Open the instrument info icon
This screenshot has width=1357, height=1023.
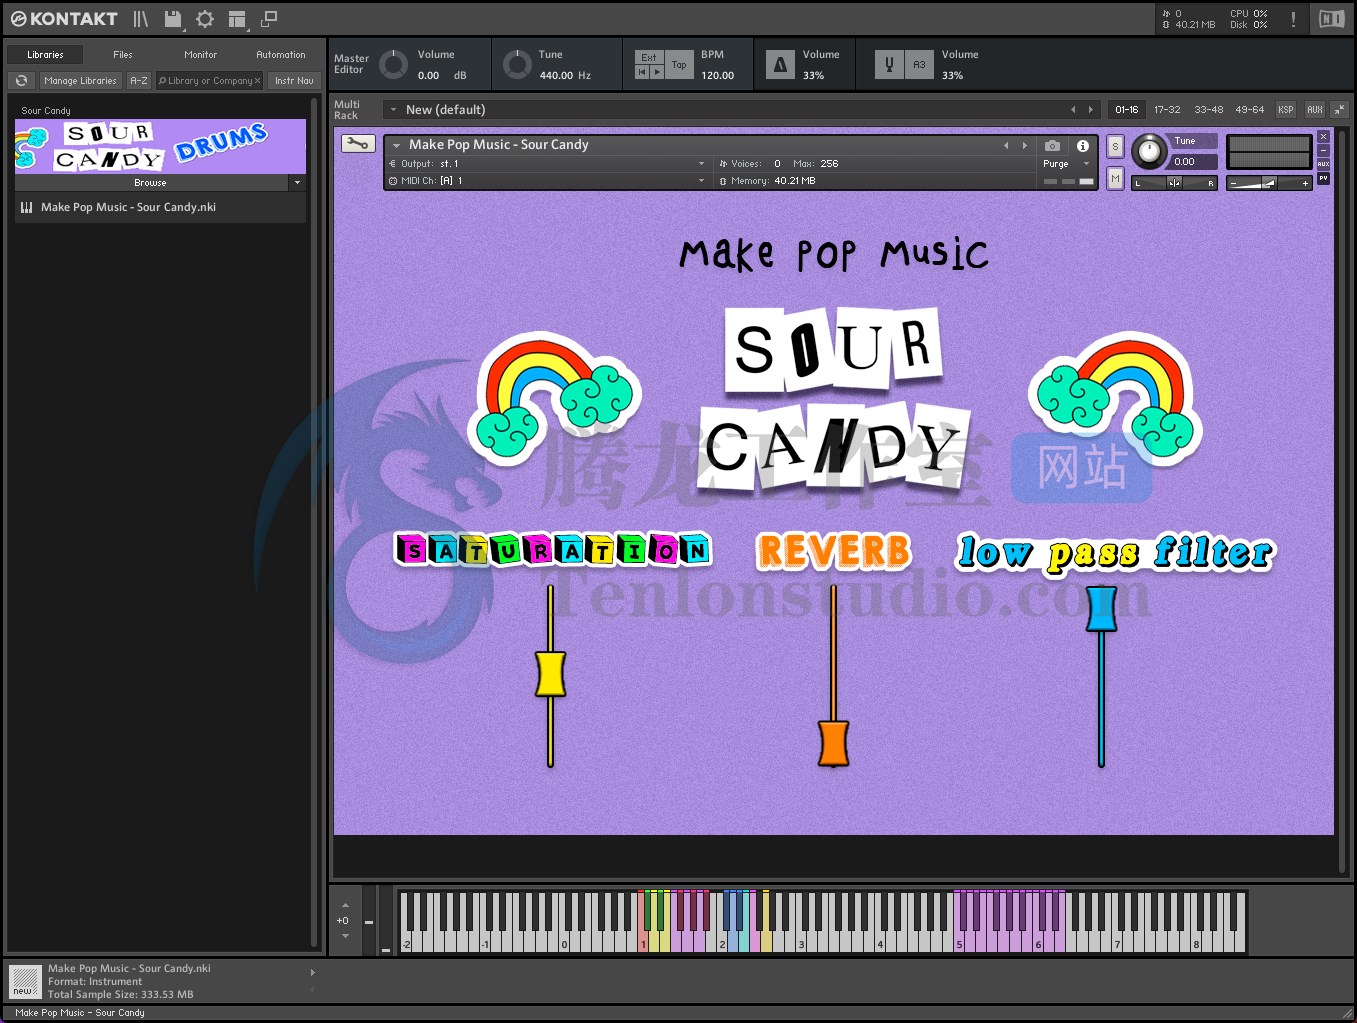(1082, 146)
